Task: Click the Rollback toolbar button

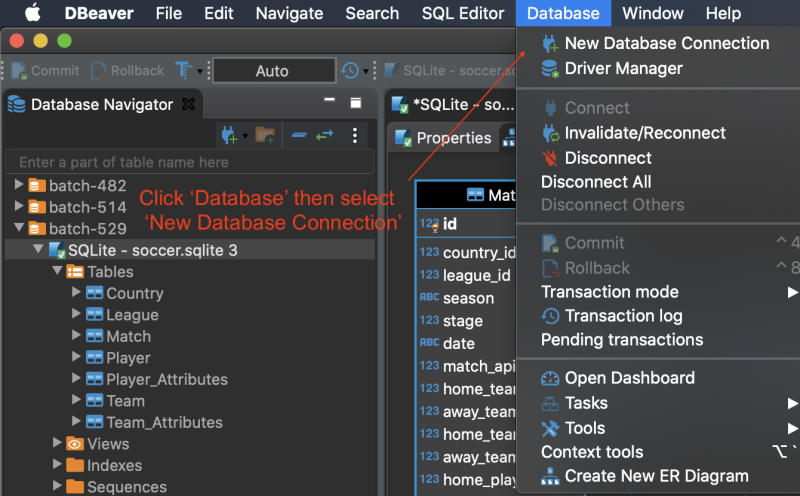Action: coord(128,70)
